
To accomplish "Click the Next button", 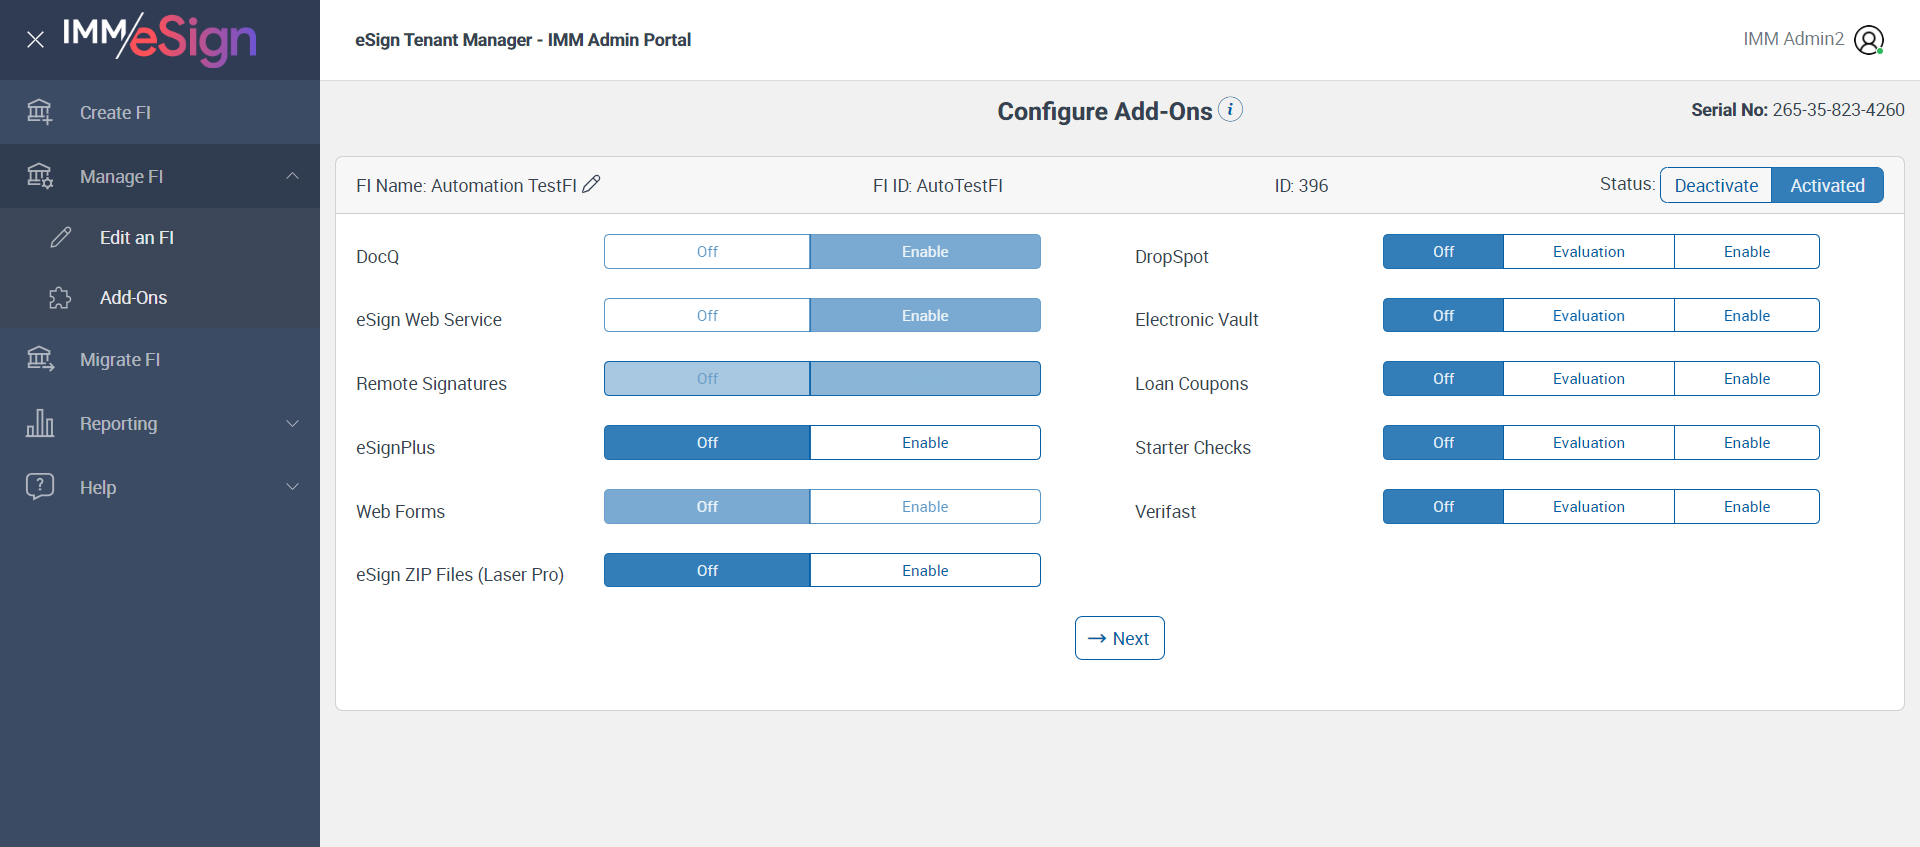I will (1119, 638).
